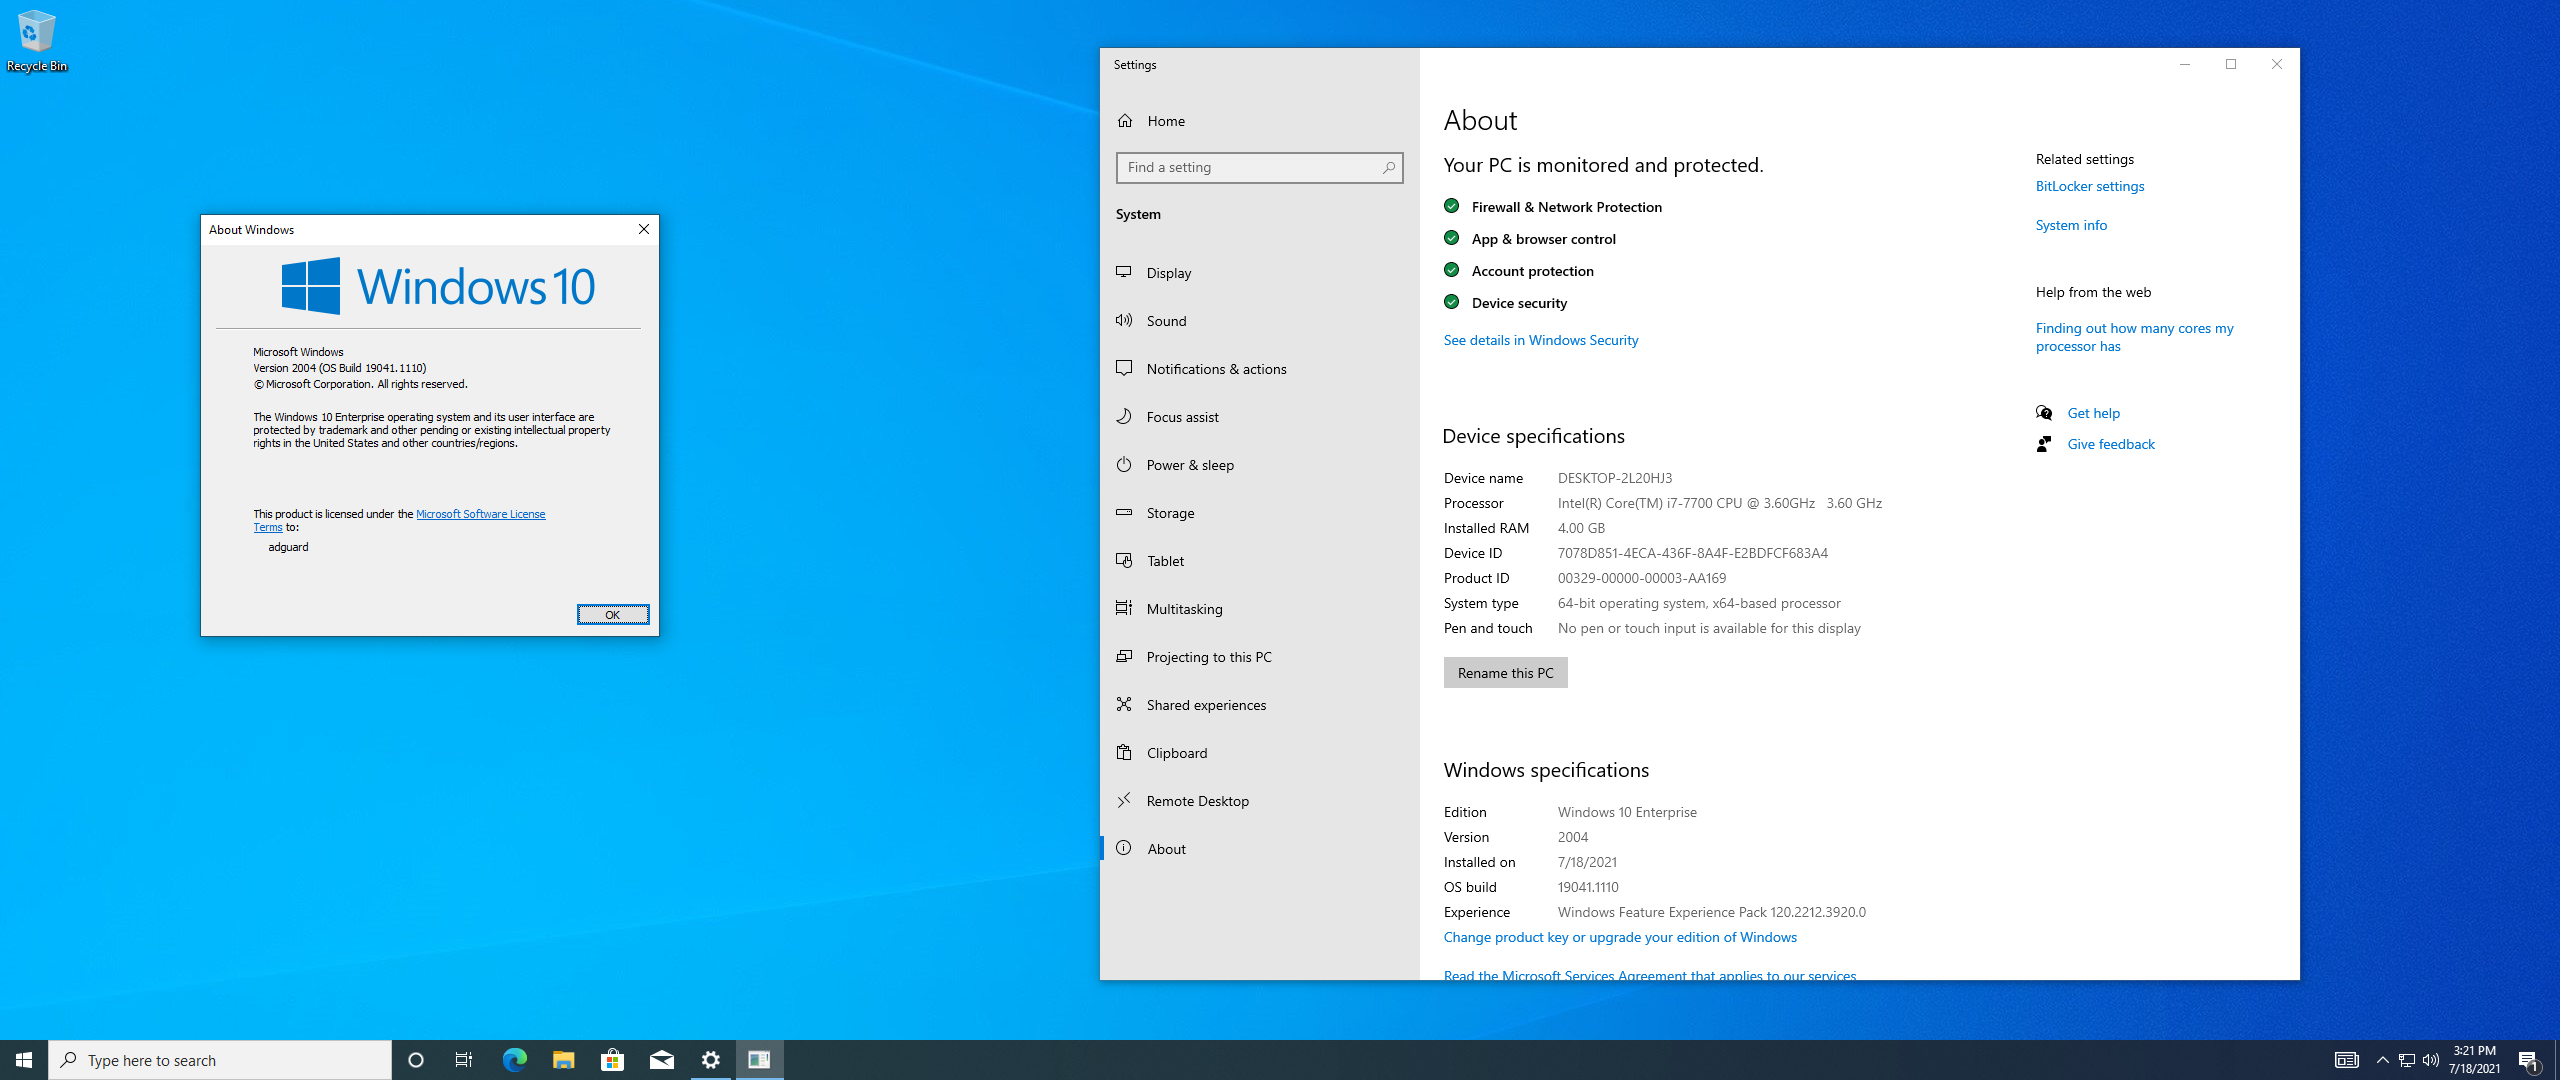Viewport: 2560px width, 1080px height.
Task: Open File Explorer from taskbar
Action: pyautogui.click(x=563, y=1060)
